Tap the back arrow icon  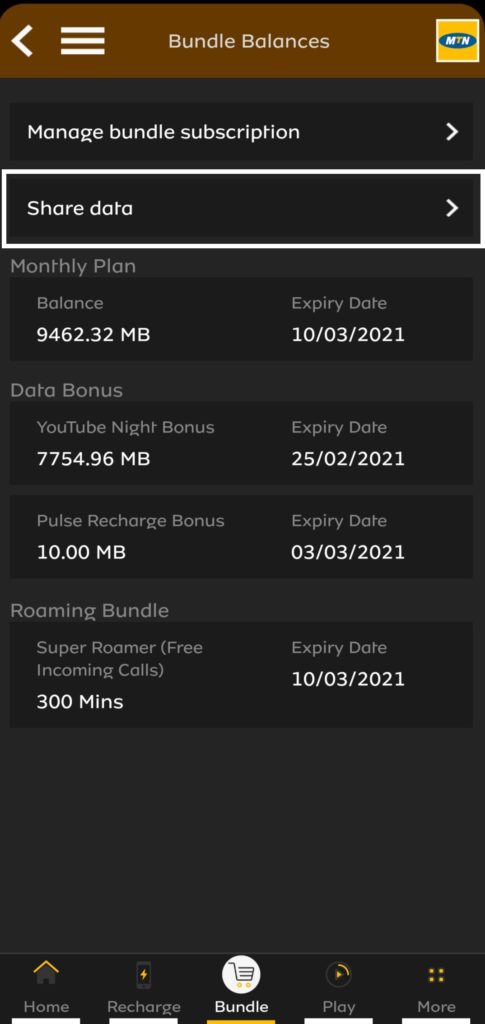pyautogui.click(x=22, y=41)
